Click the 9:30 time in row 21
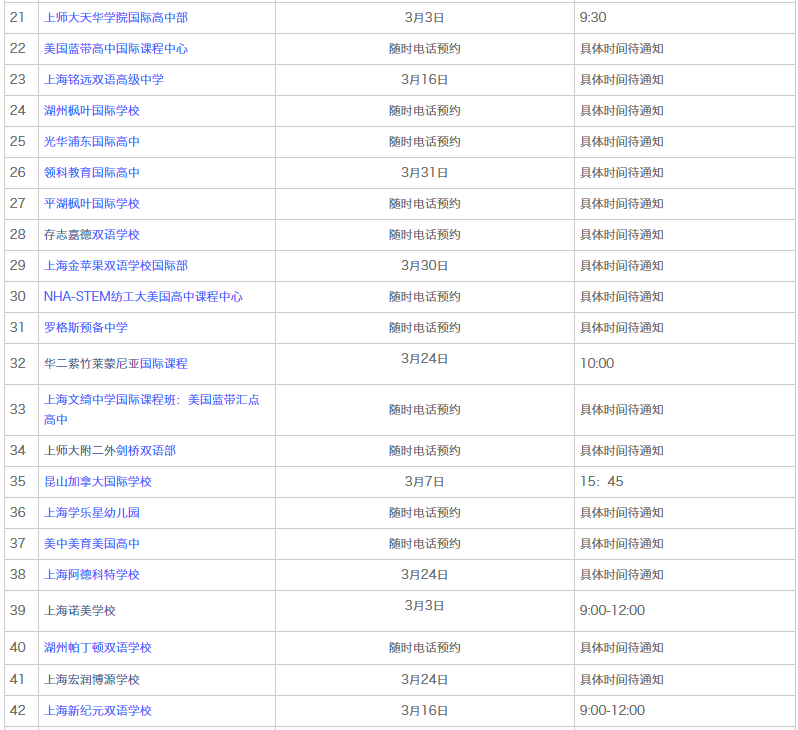Viewport: 798px width, 730px height. (x=593, y=18)
